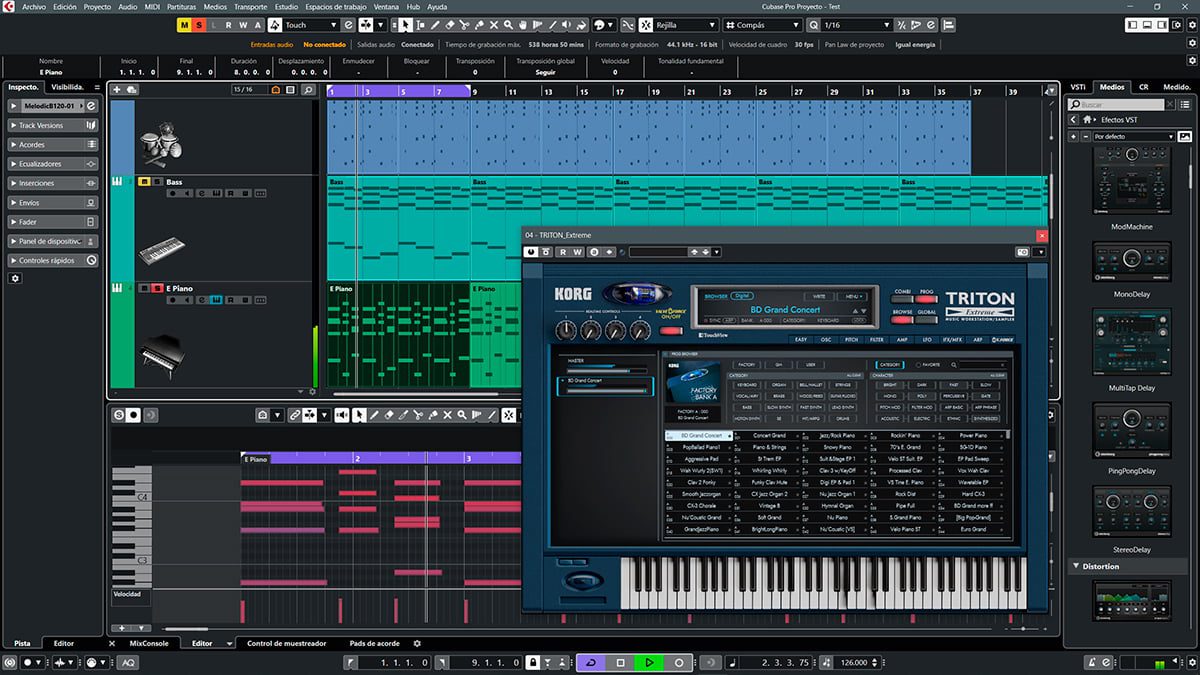This screenshot has height=675, width=1200.
Task: Go back in the media browser
Action: coord(1074,120)
